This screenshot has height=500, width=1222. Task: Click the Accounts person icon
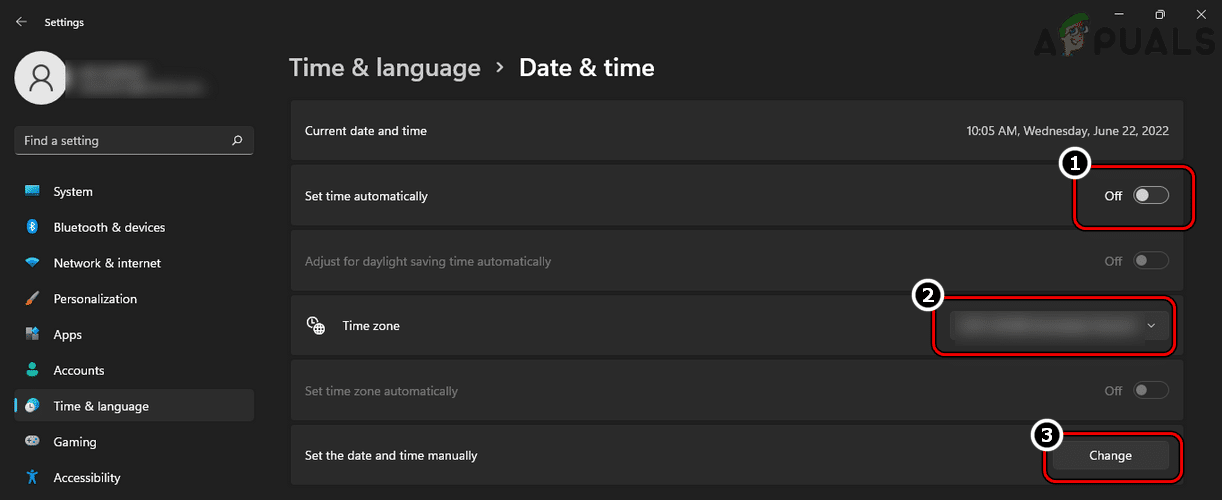32,370
